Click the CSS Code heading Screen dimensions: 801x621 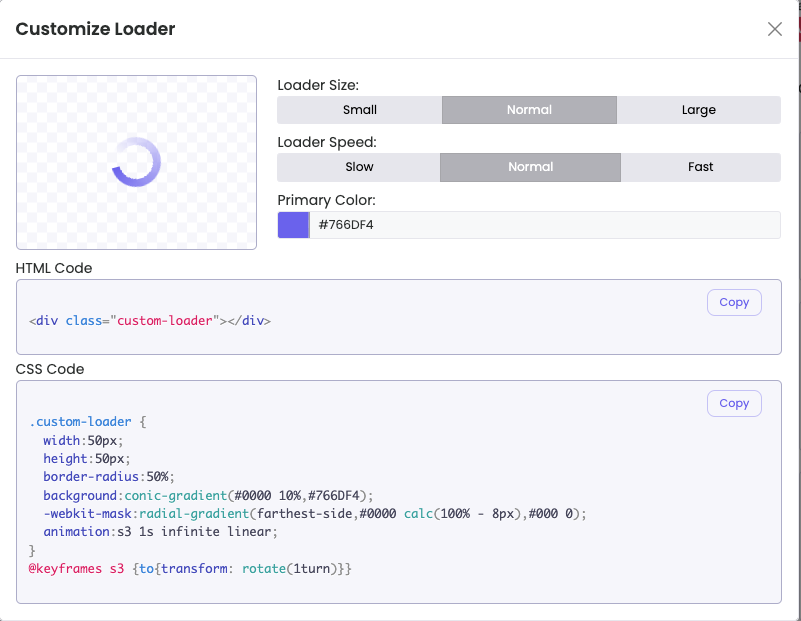(50, 369)
